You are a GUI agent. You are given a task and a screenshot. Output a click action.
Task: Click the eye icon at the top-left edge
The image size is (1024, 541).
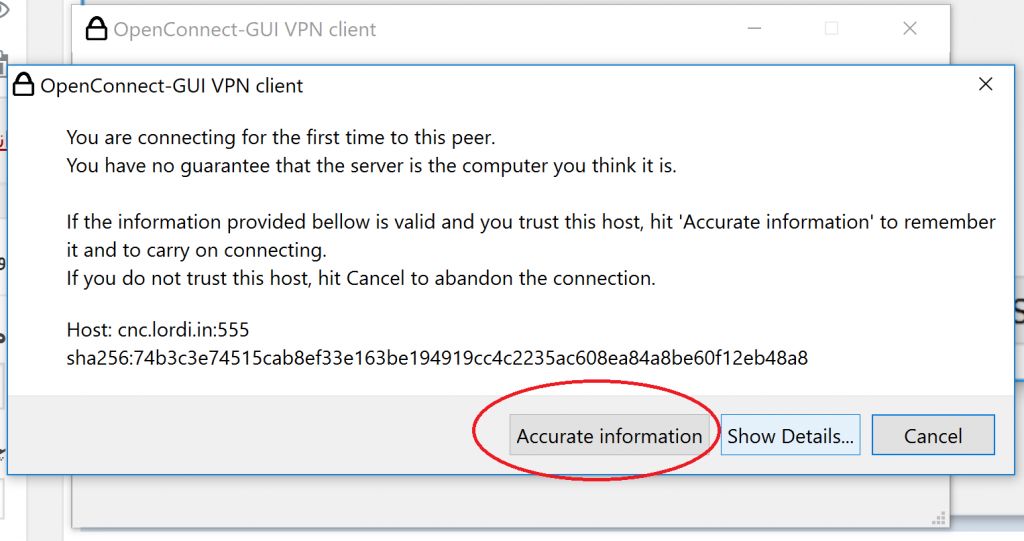click(4, 10)
